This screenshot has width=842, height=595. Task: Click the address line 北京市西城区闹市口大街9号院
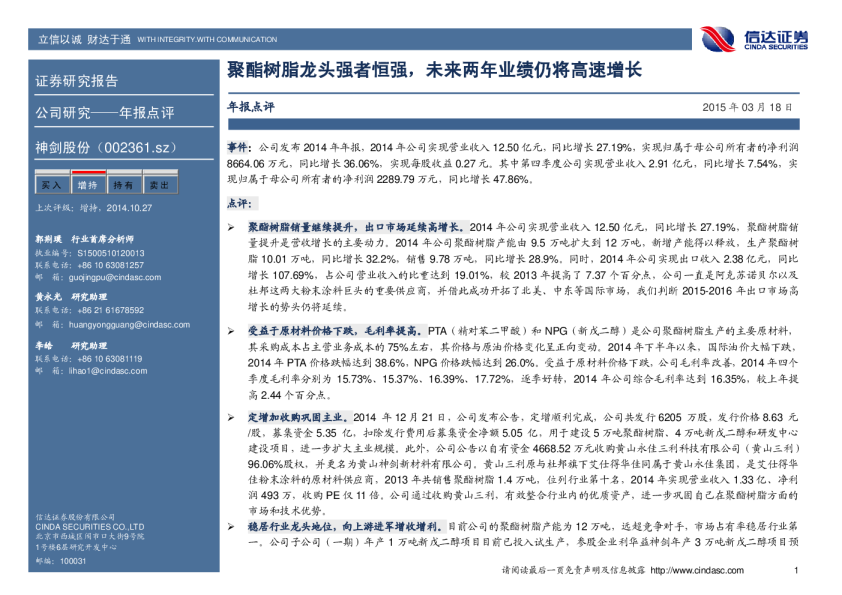90,536
